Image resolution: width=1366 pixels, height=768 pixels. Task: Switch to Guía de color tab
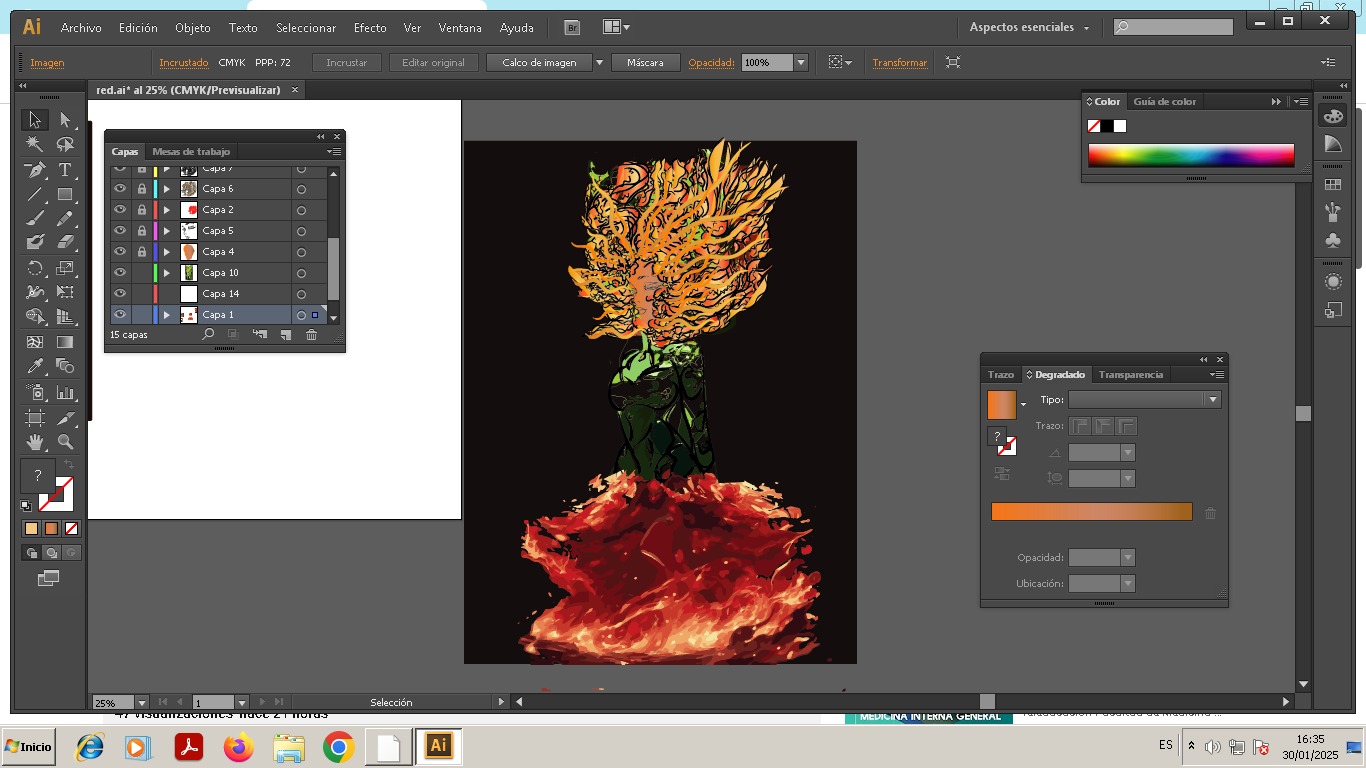(1164, 102)
